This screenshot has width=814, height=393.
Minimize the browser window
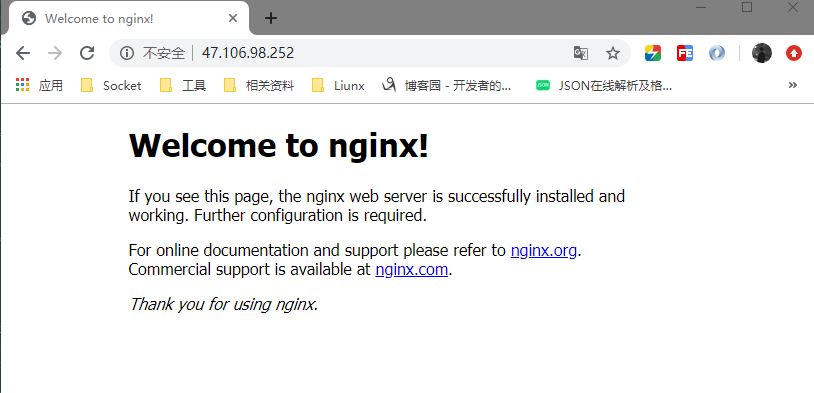click(x=701, y=7)
